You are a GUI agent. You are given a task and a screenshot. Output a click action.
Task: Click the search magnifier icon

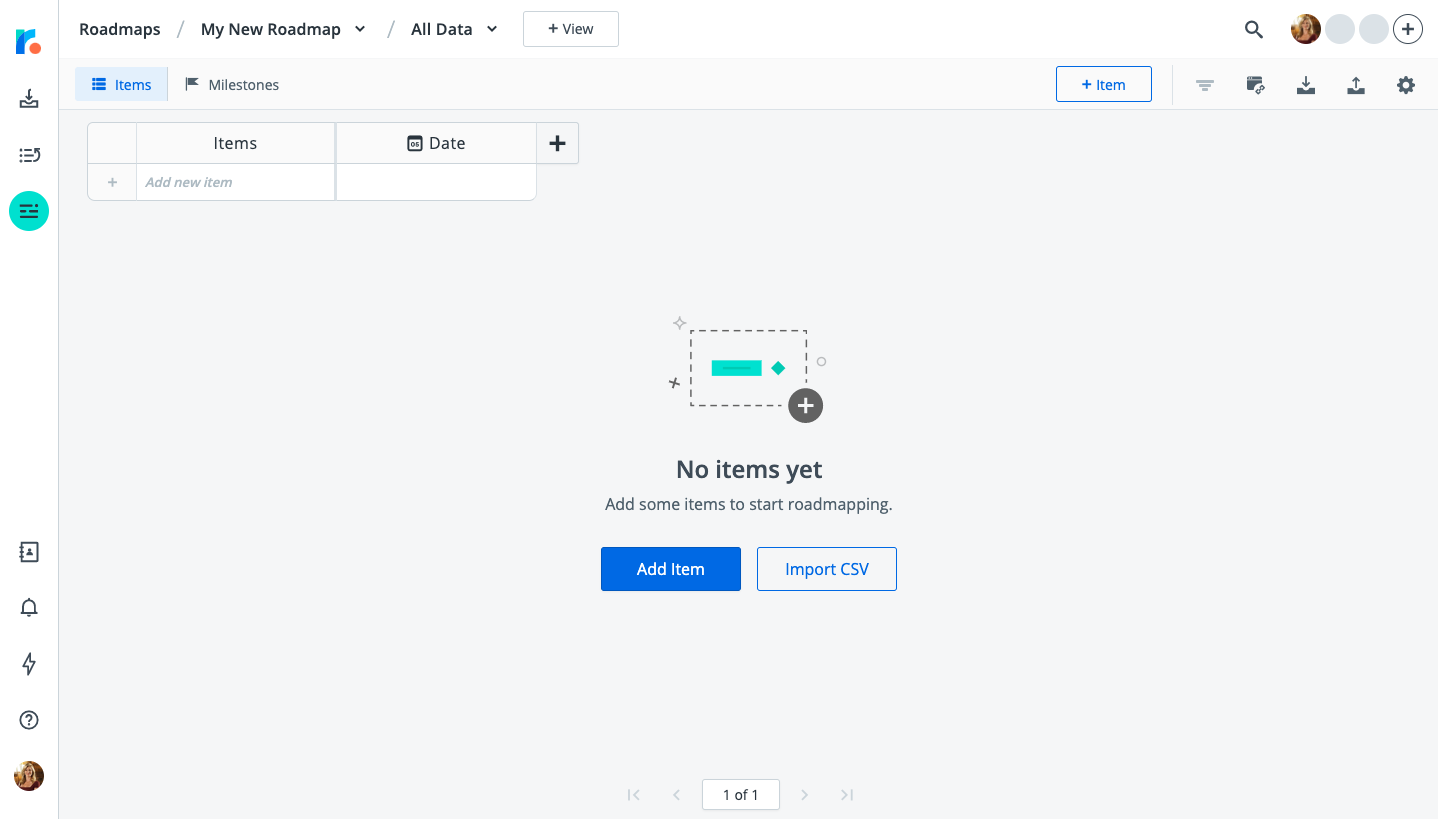click(x=1254, y=29)
